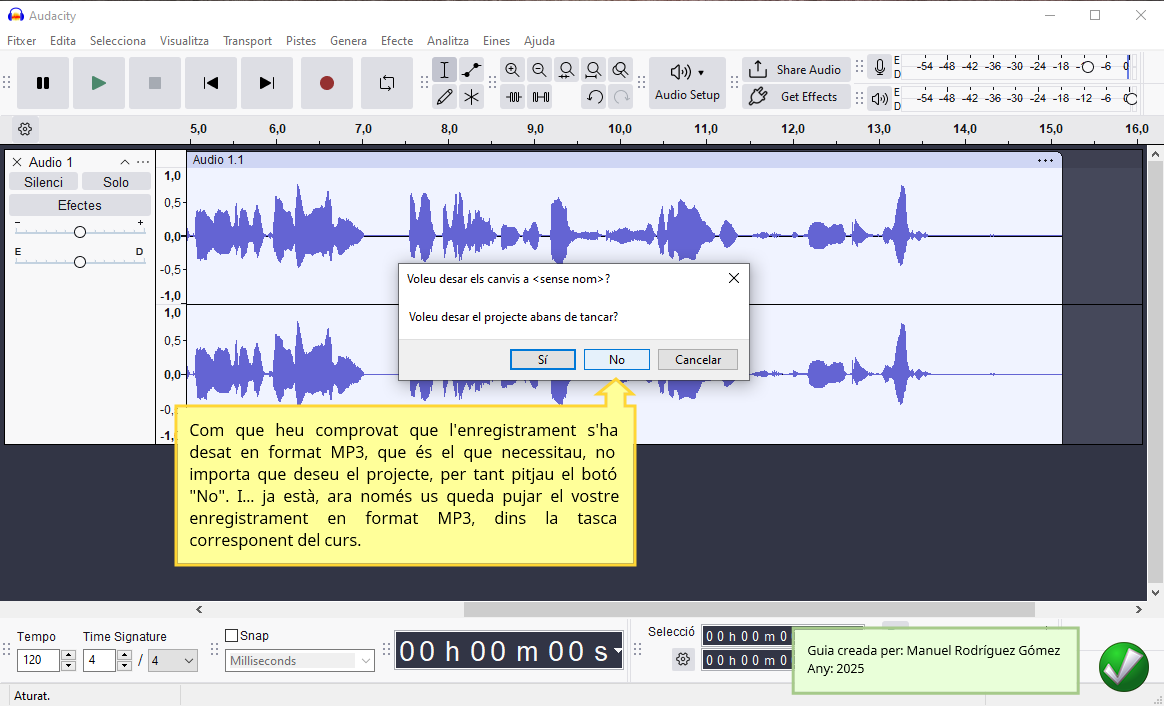
Task: Click the record meter microphone icon
Action: click(880, 67)
